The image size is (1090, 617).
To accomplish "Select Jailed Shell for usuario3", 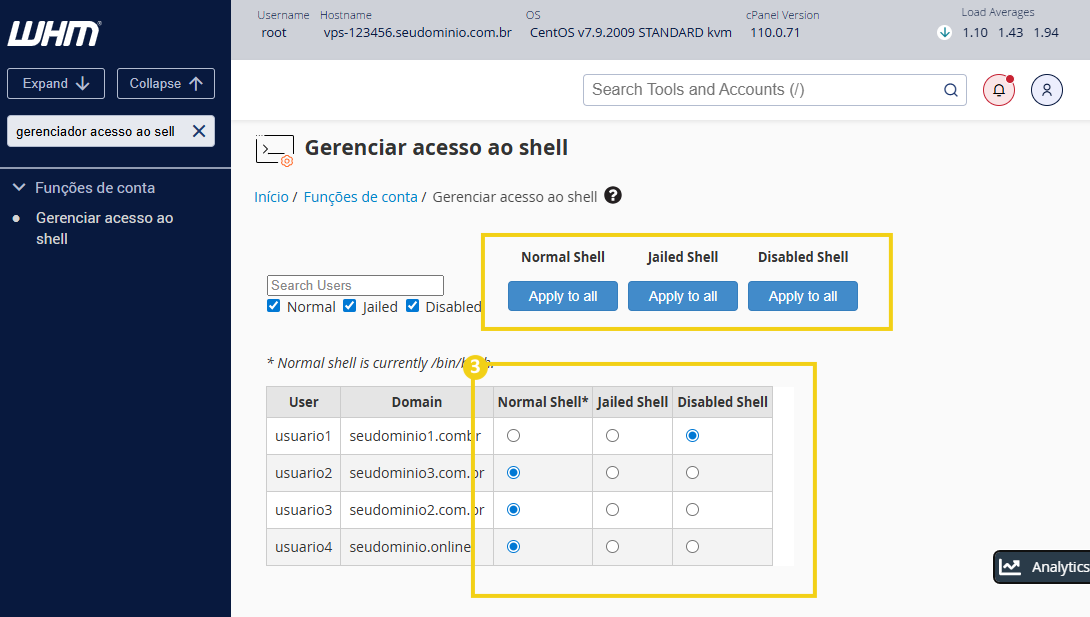I will (612, 509).
